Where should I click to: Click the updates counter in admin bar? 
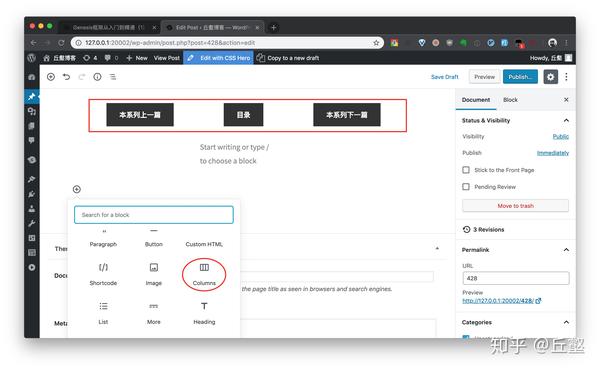point(90,58)
